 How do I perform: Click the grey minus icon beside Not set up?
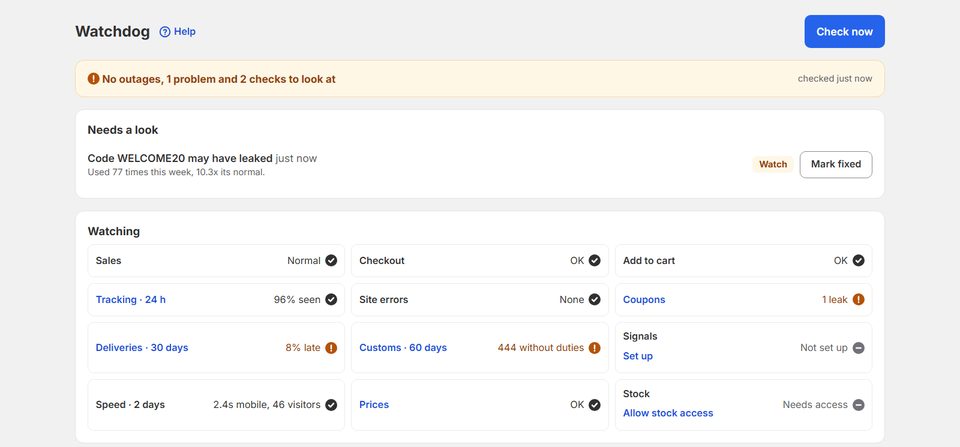point(858,348)
